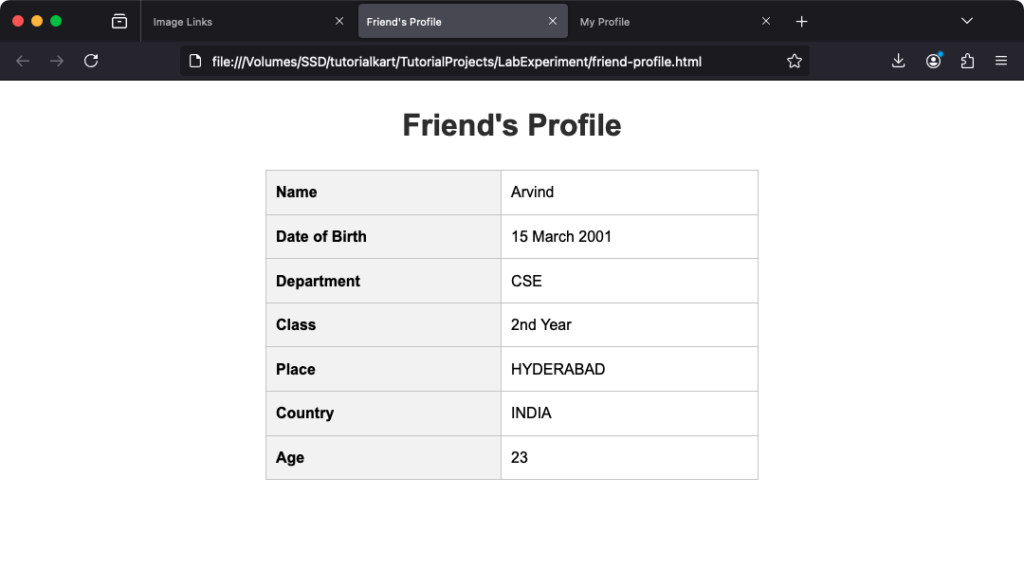Close the My Profile tab

coord(766,21)
